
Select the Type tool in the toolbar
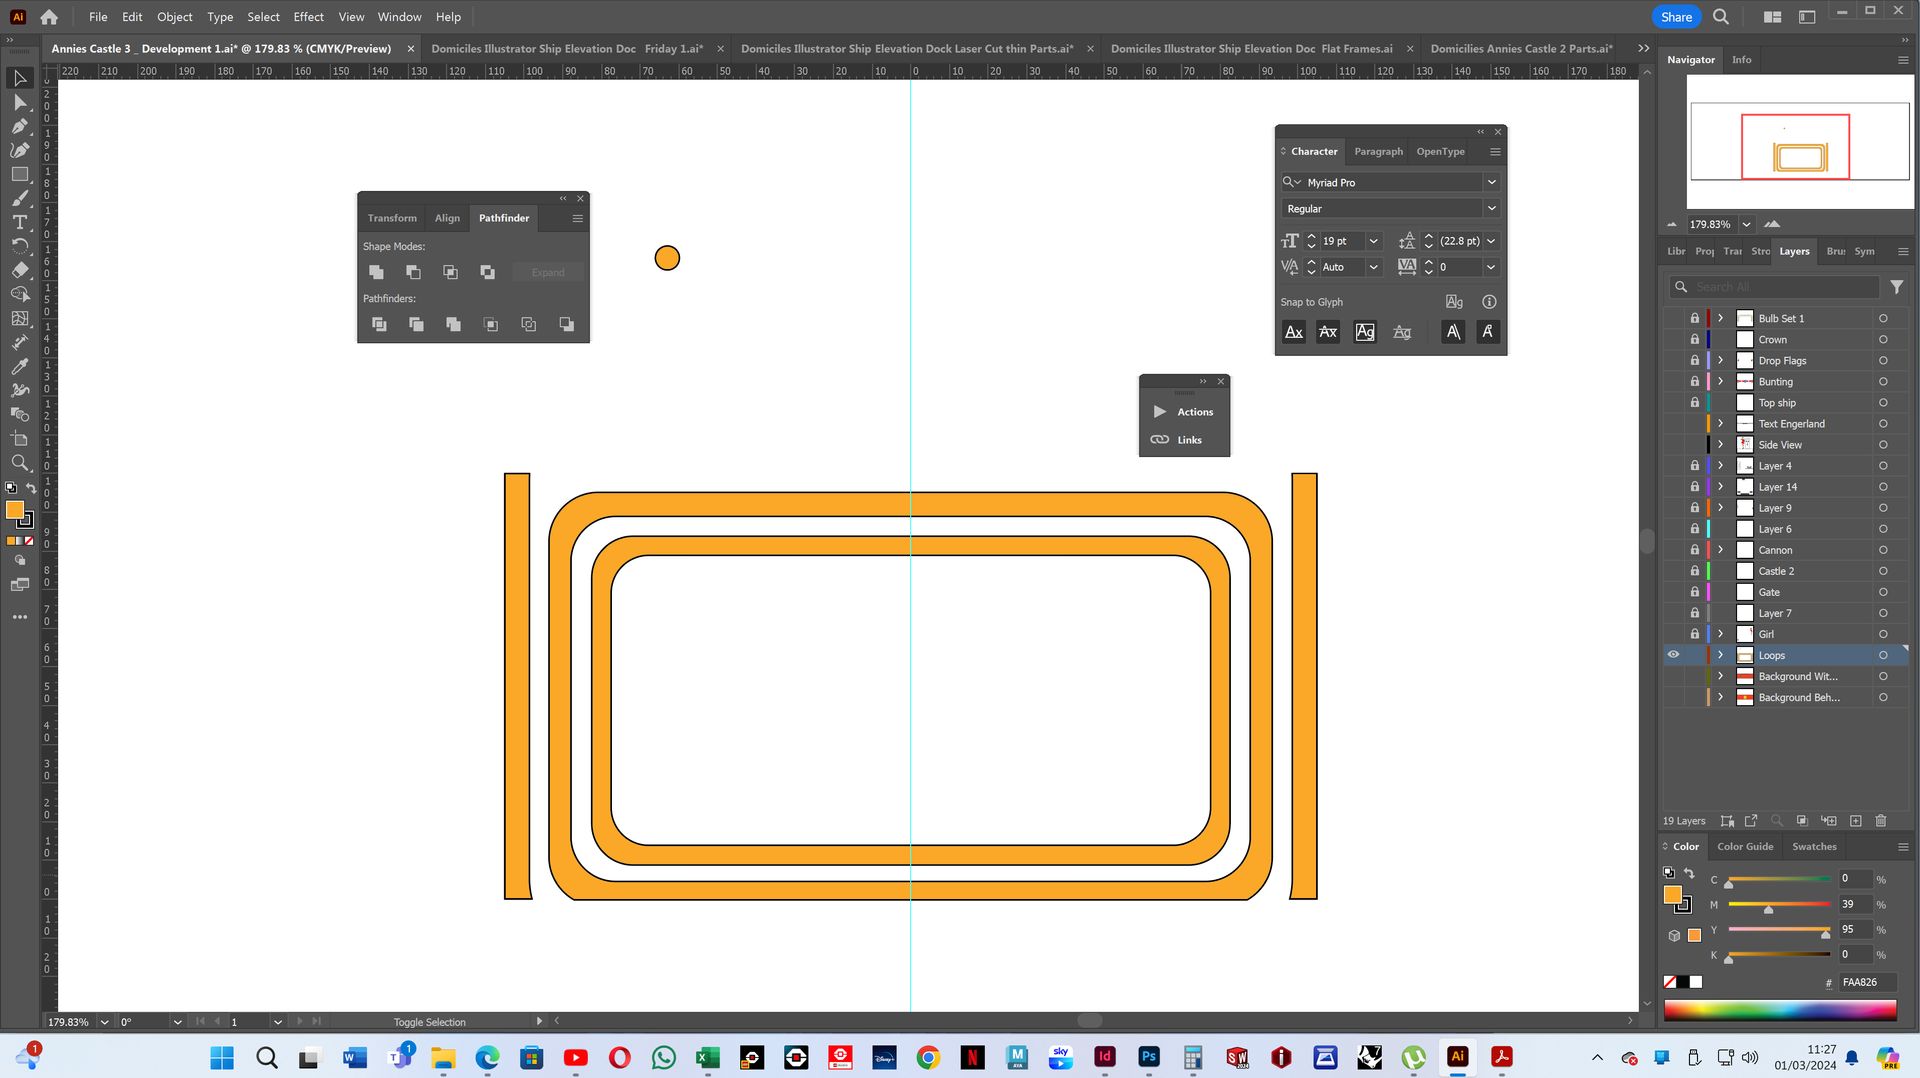(19, 222)
